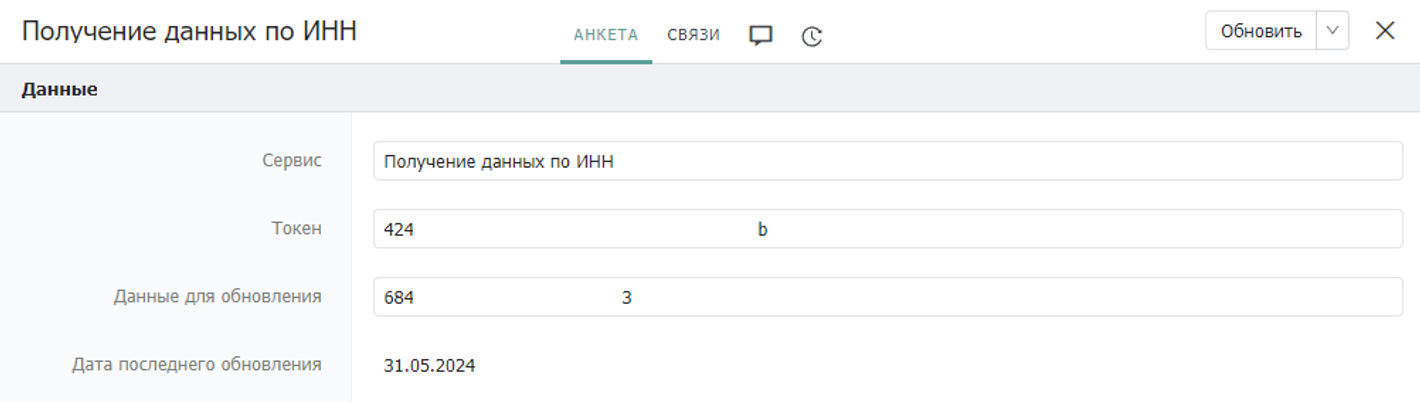The image size is (1420, 402).
Task: Focus the Данные для обновления field
Action: [x=888, y=297]
